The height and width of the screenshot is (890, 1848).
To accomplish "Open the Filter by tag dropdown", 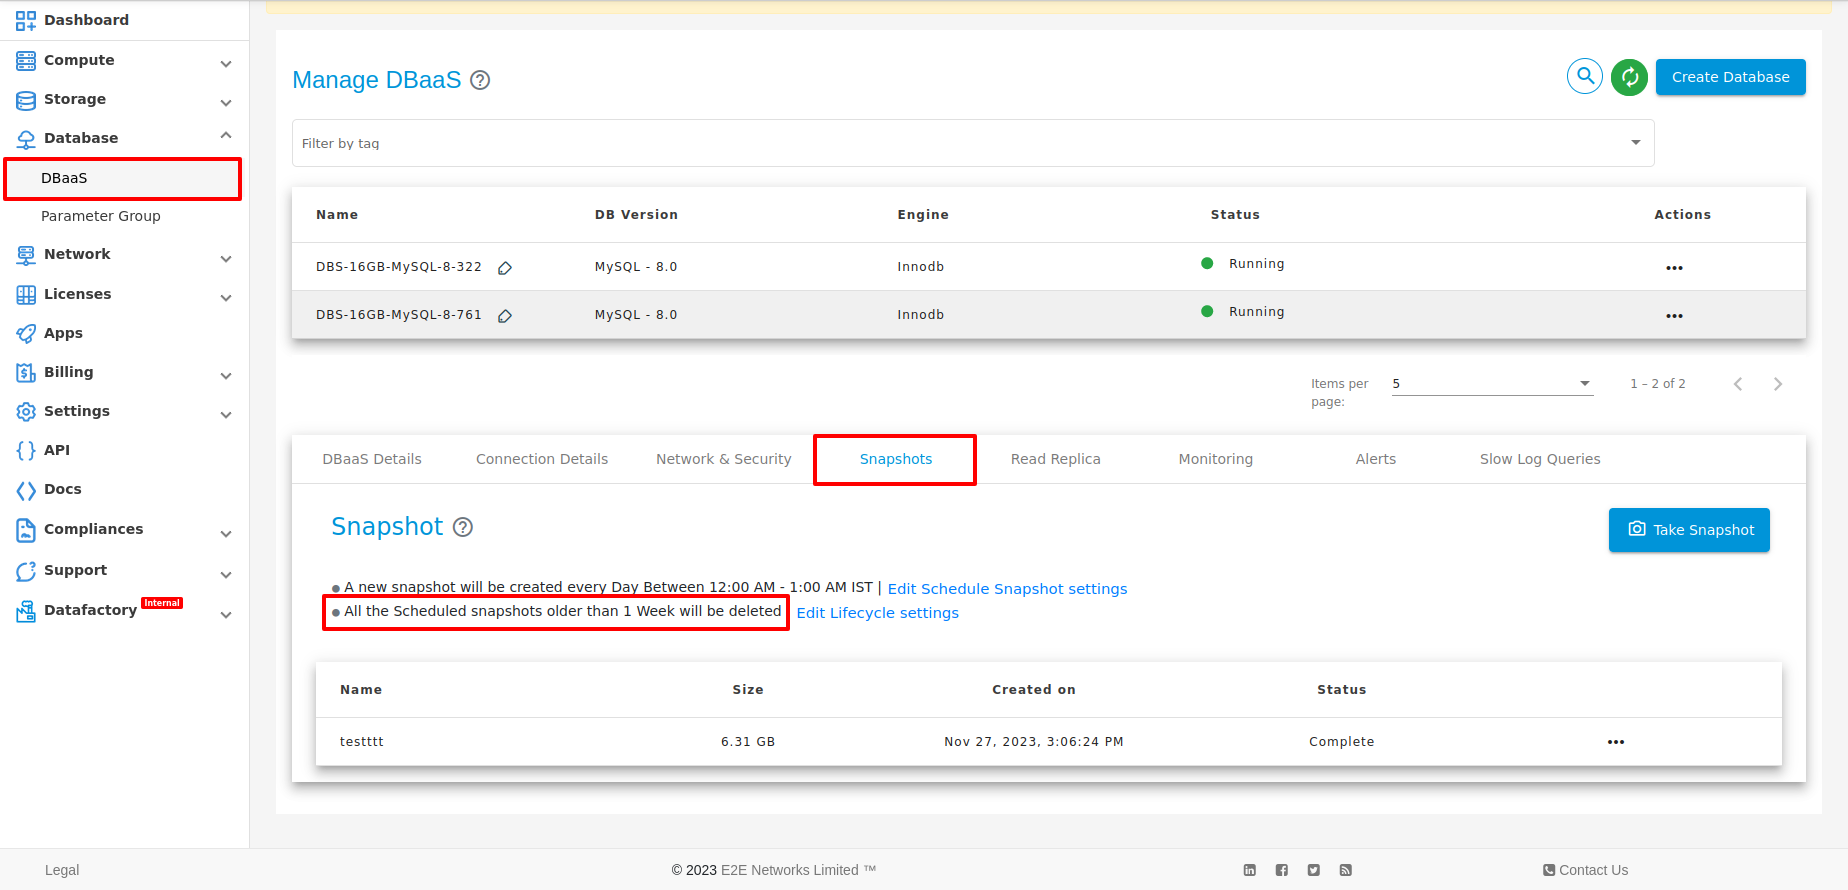I will coord(973,143).
